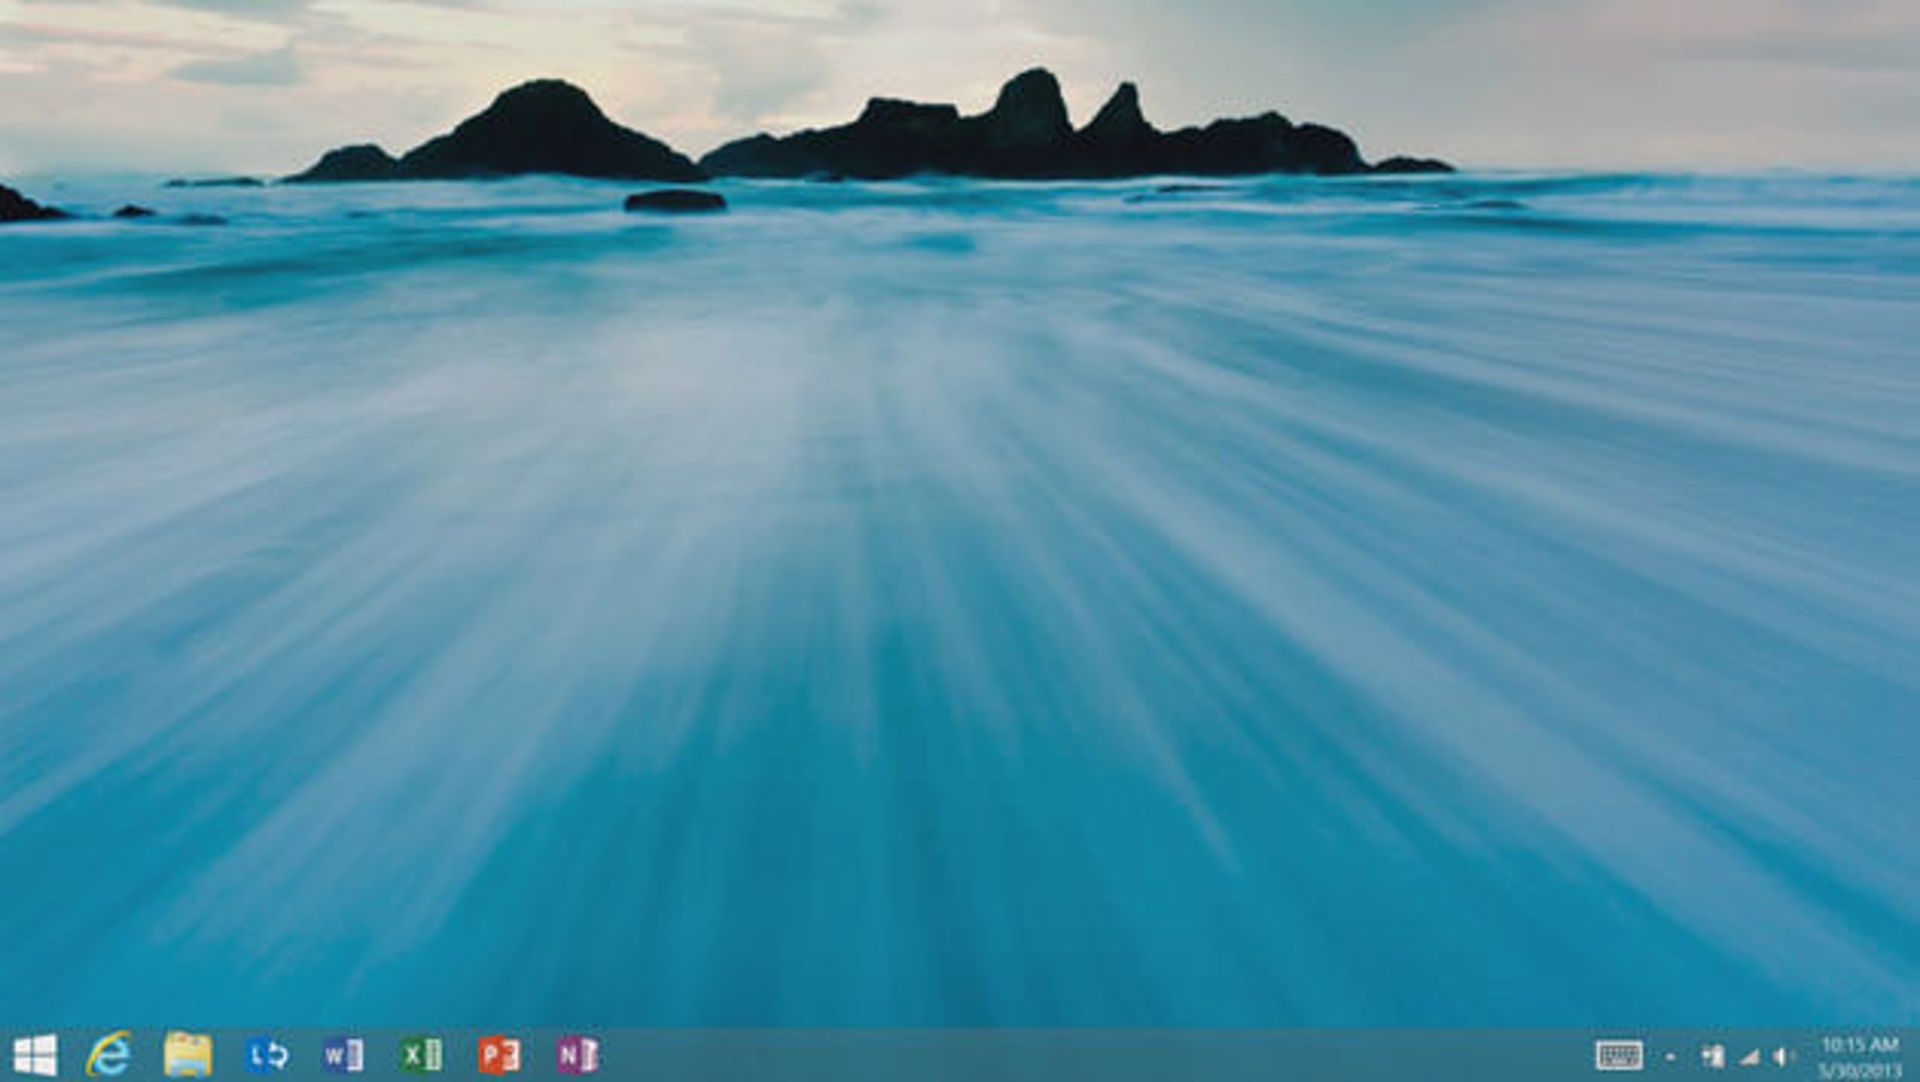Open Microsoft Word from the taskbar

pyautogui.click(x=343, y=1055)
